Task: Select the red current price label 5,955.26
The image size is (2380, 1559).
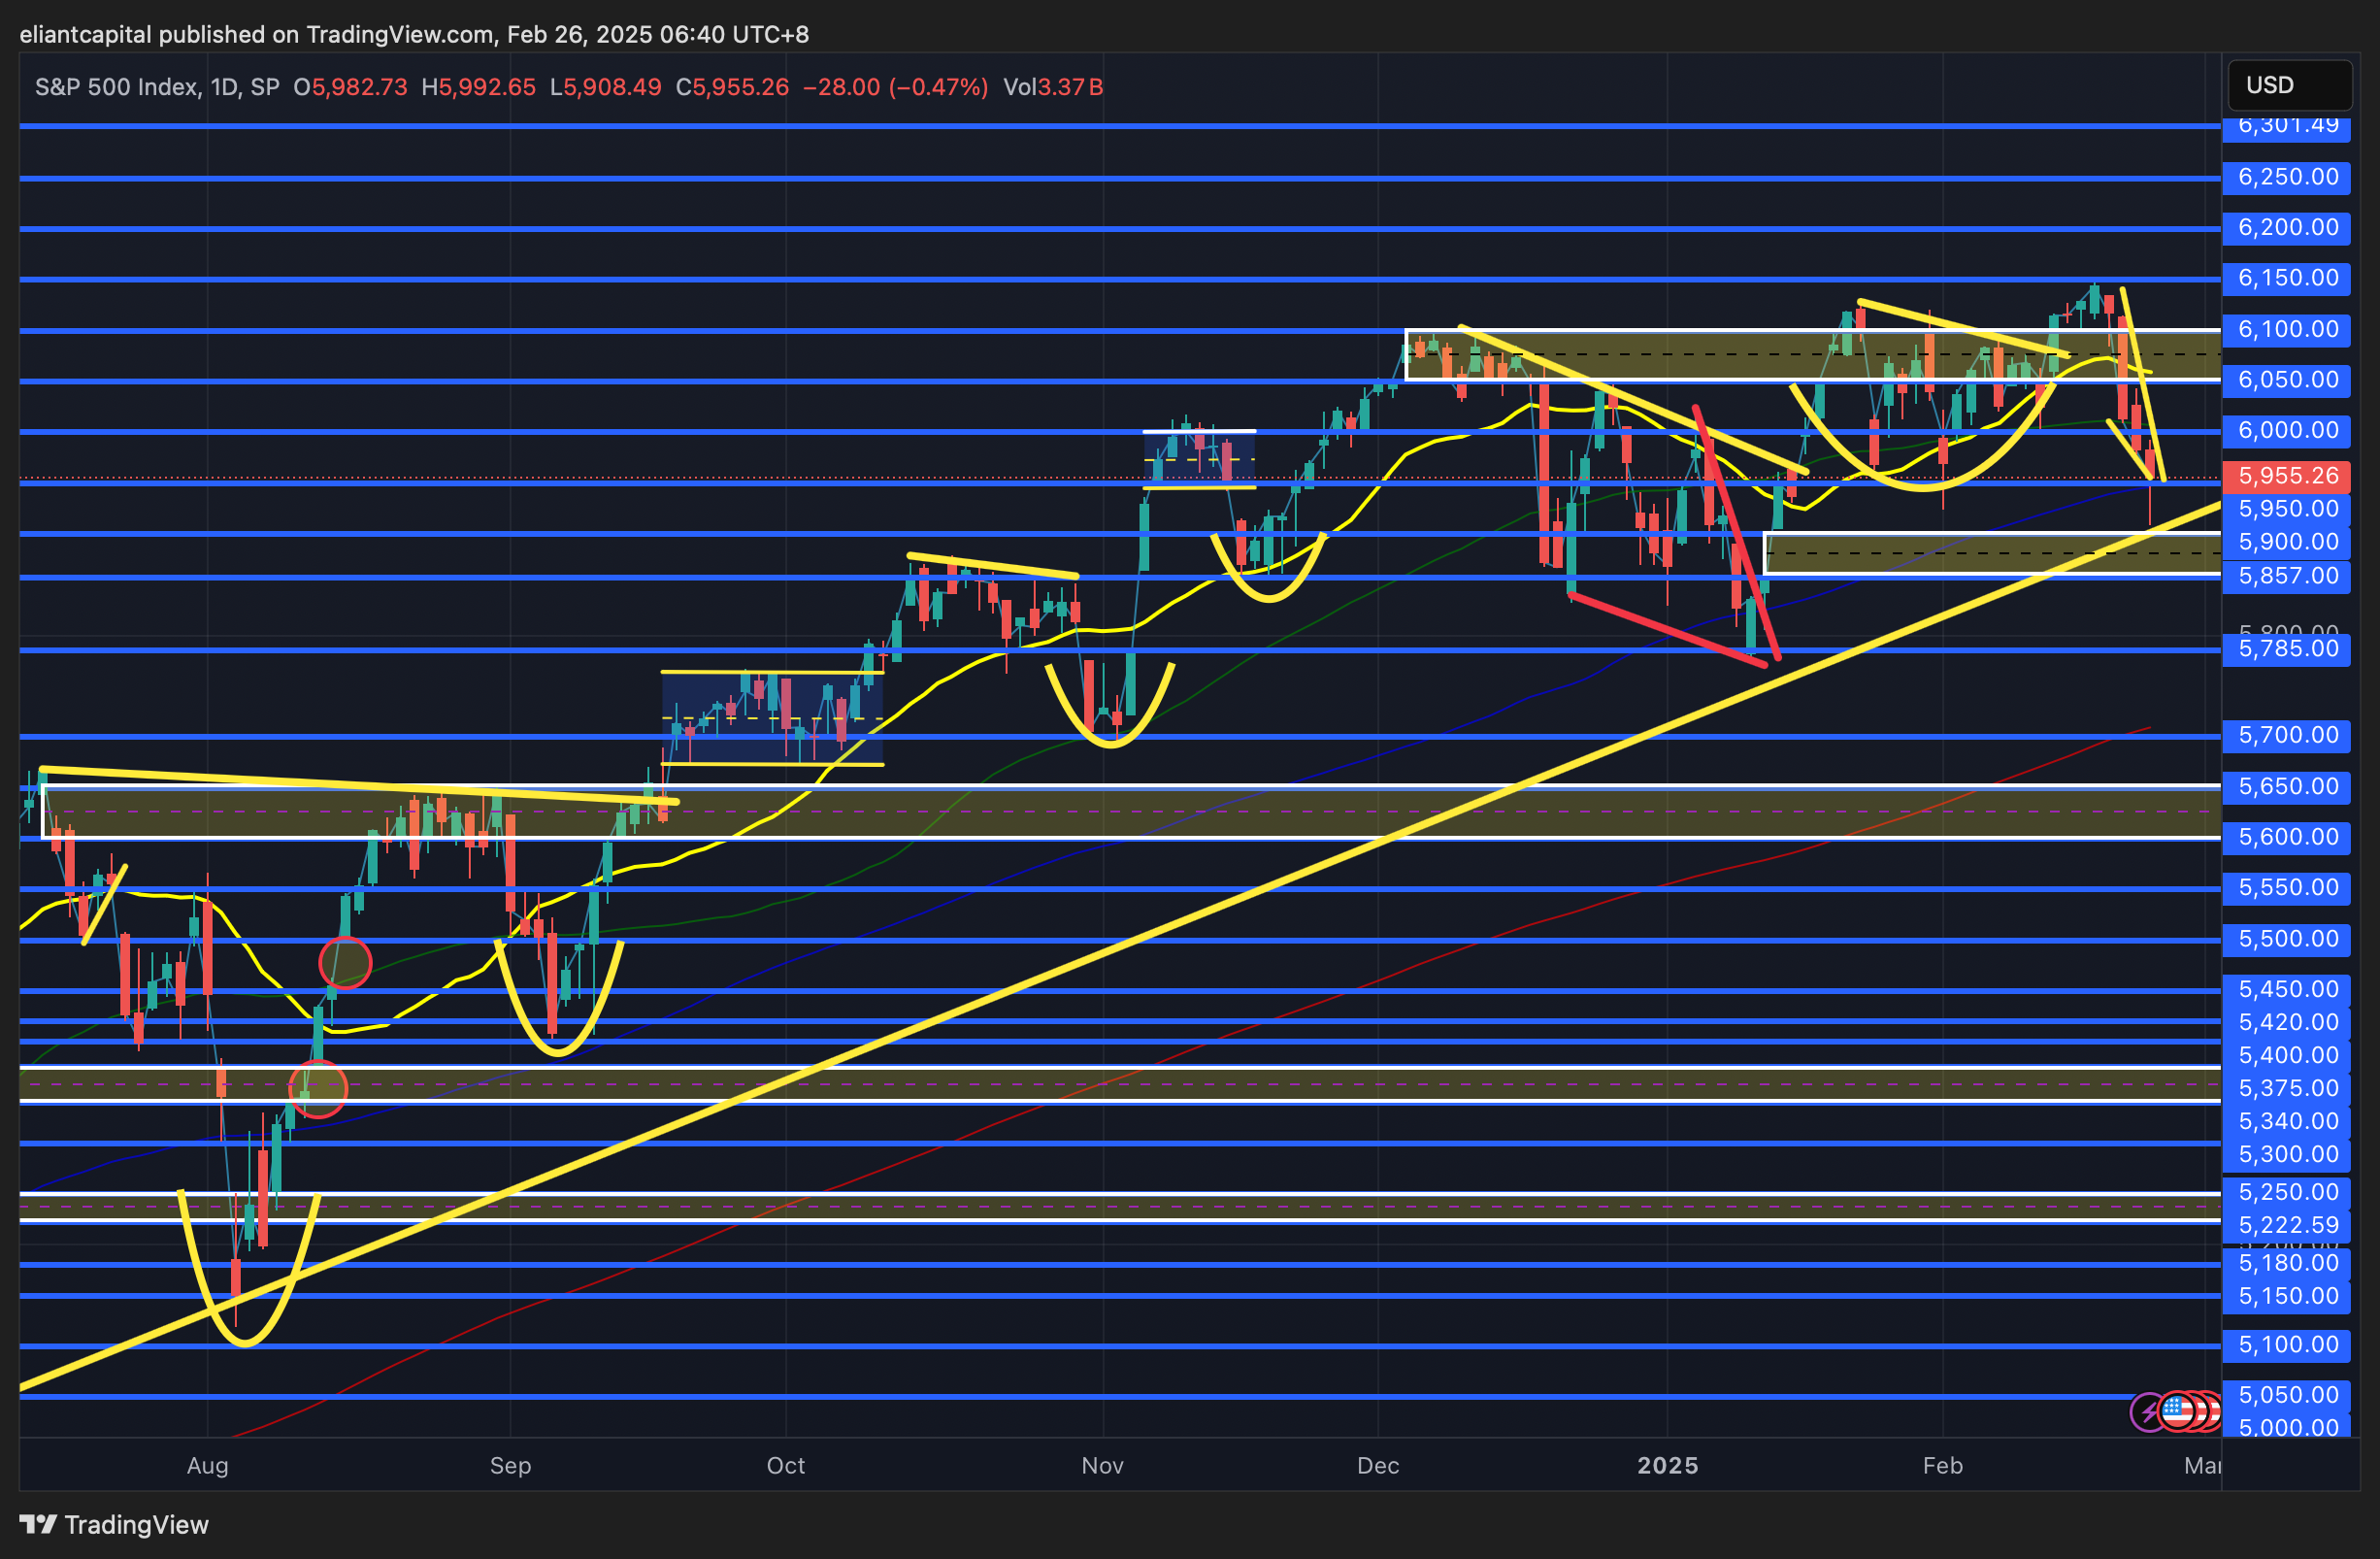Action: click(x=2286, y=476)
